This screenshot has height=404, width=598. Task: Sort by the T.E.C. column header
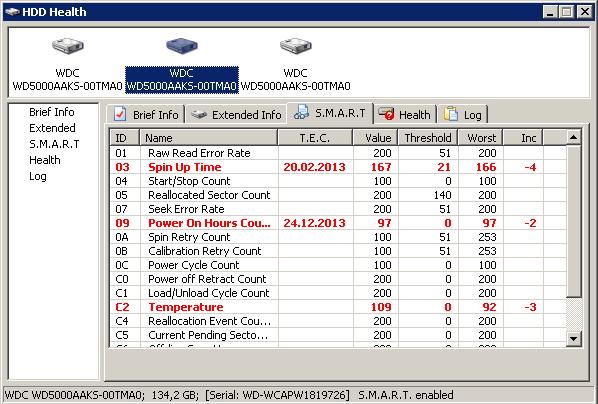(315, 138)
